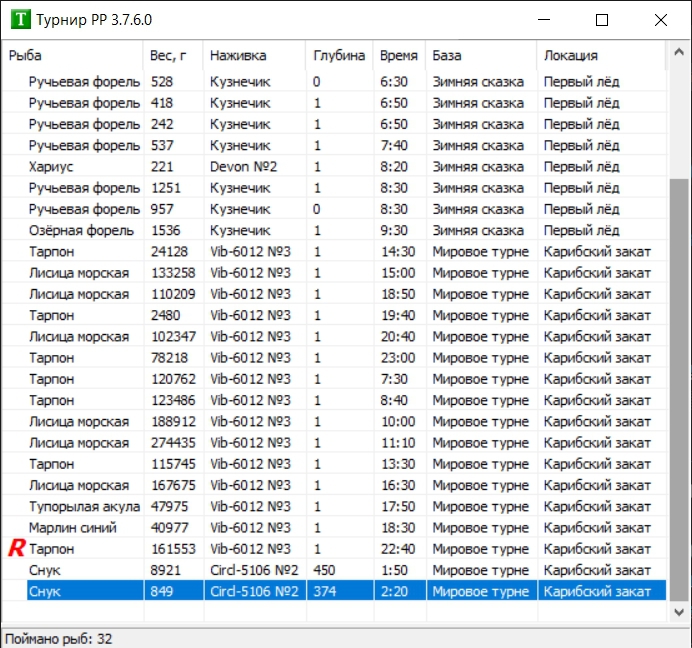The image size is (692, 648).
Task: Click the scrollbar down arrow
Action: coord(679,612)
